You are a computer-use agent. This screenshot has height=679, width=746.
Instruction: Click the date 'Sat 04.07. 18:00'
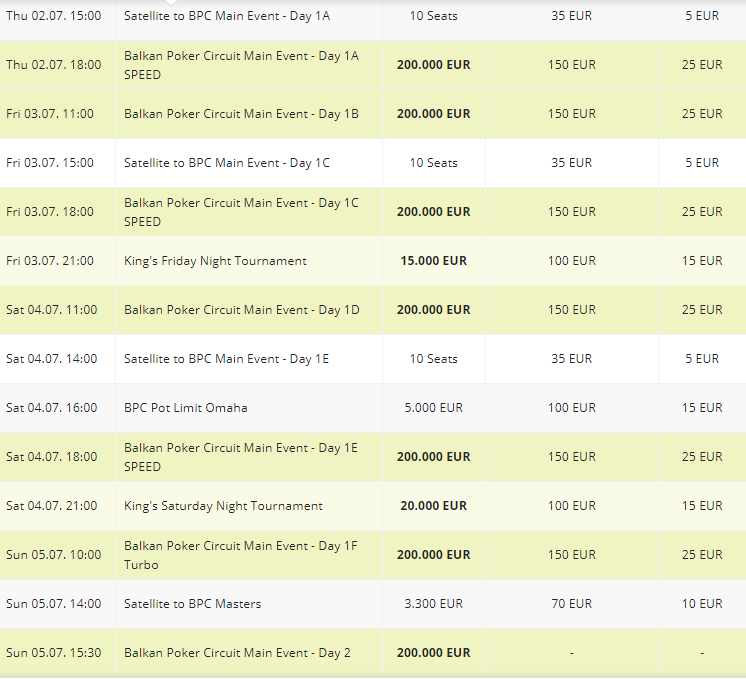[x=52, y=457]
